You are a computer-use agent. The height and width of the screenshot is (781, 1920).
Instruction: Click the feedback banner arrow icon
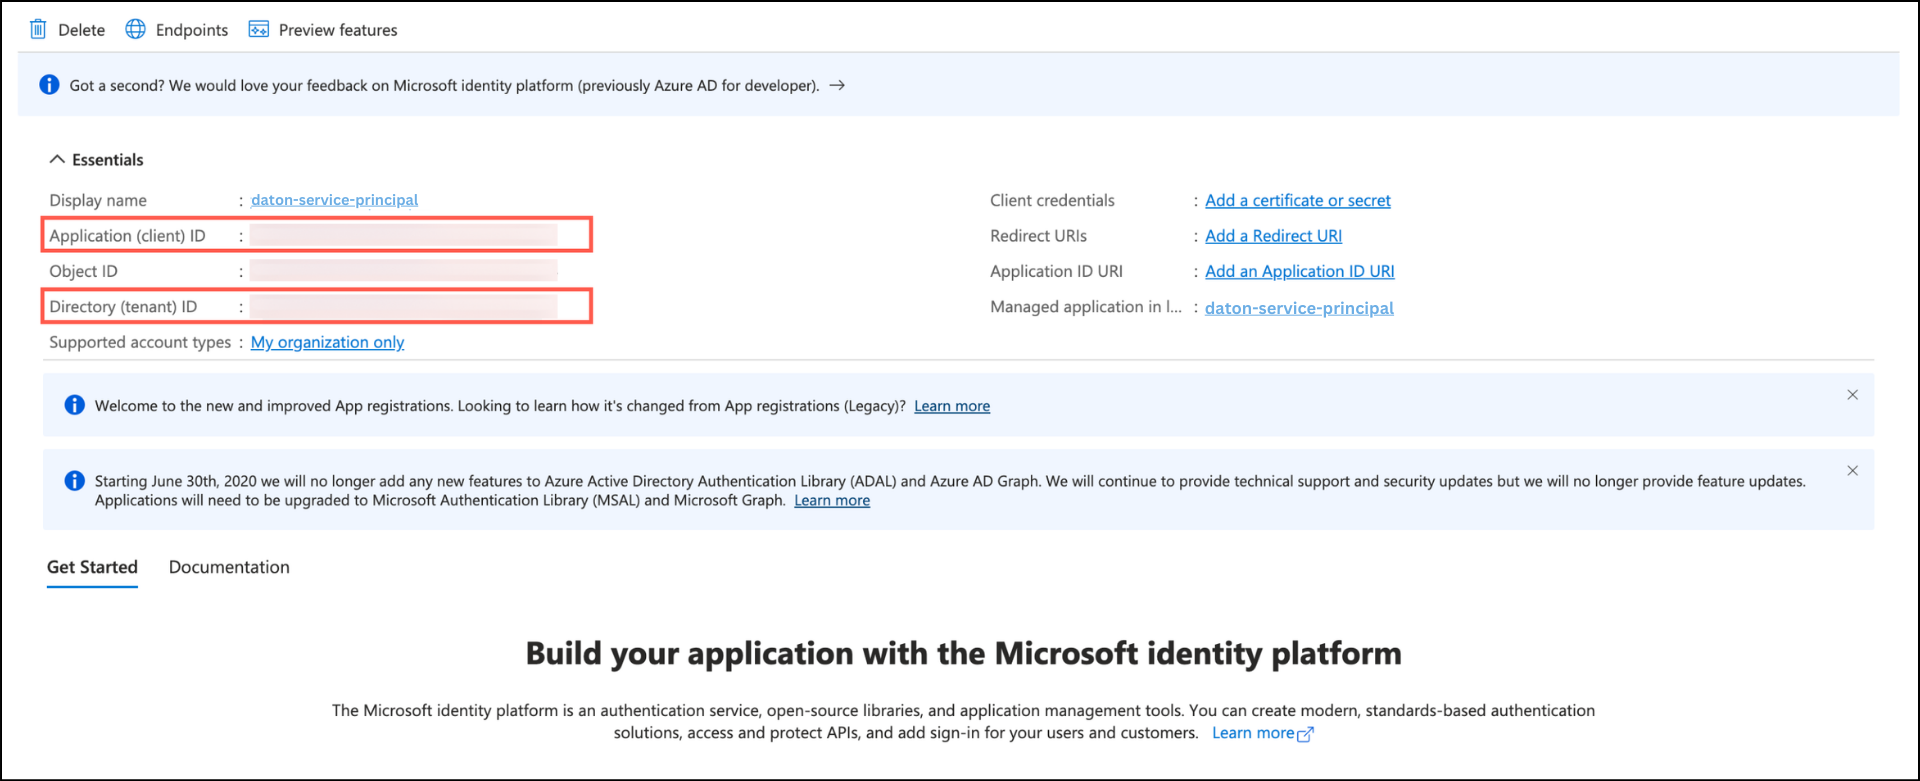[x=838, y=86]
